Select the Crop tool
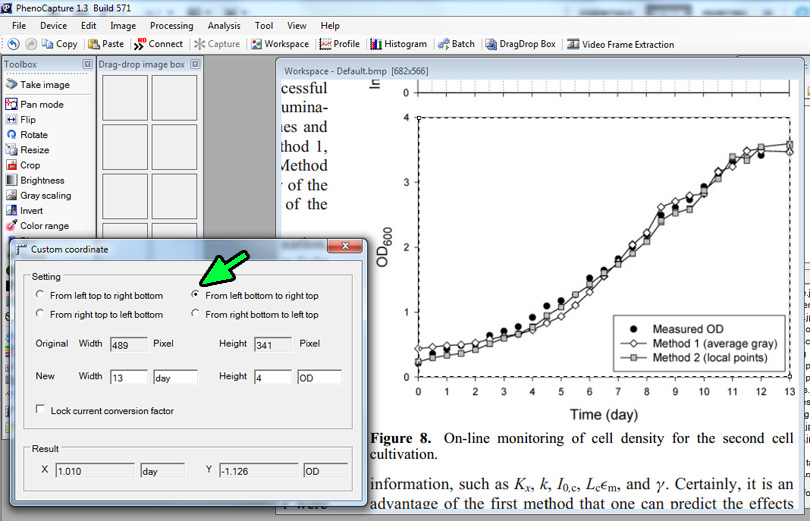 point(29,165)
